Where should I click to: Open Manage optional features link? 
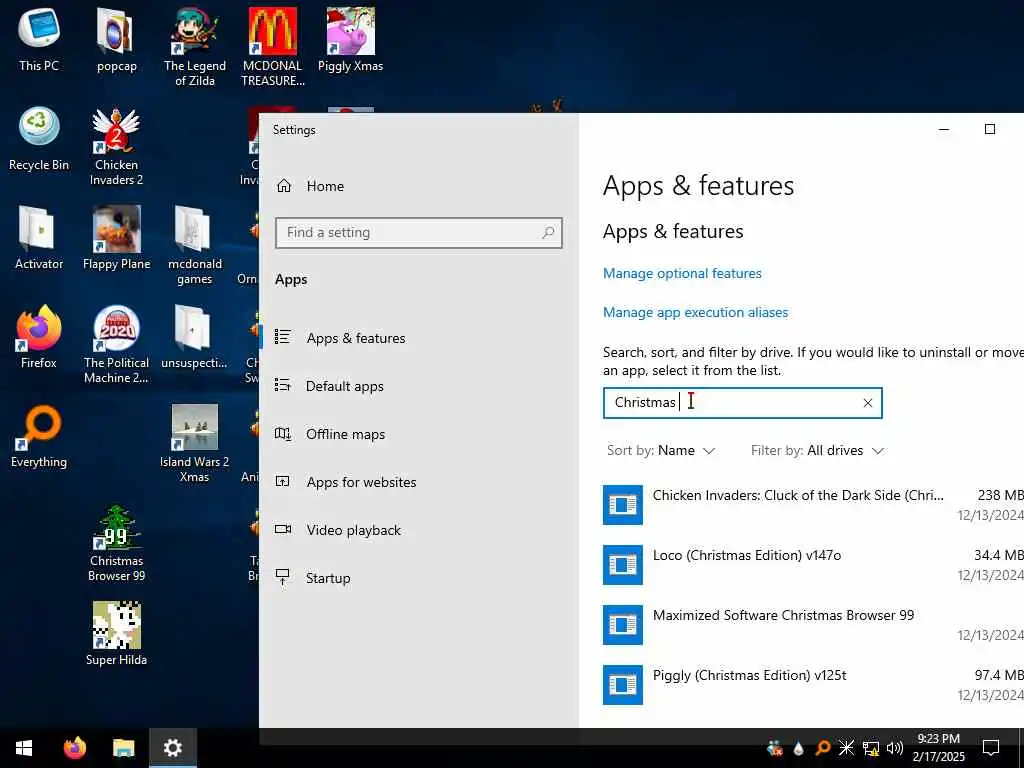click(x=682, y=274)
